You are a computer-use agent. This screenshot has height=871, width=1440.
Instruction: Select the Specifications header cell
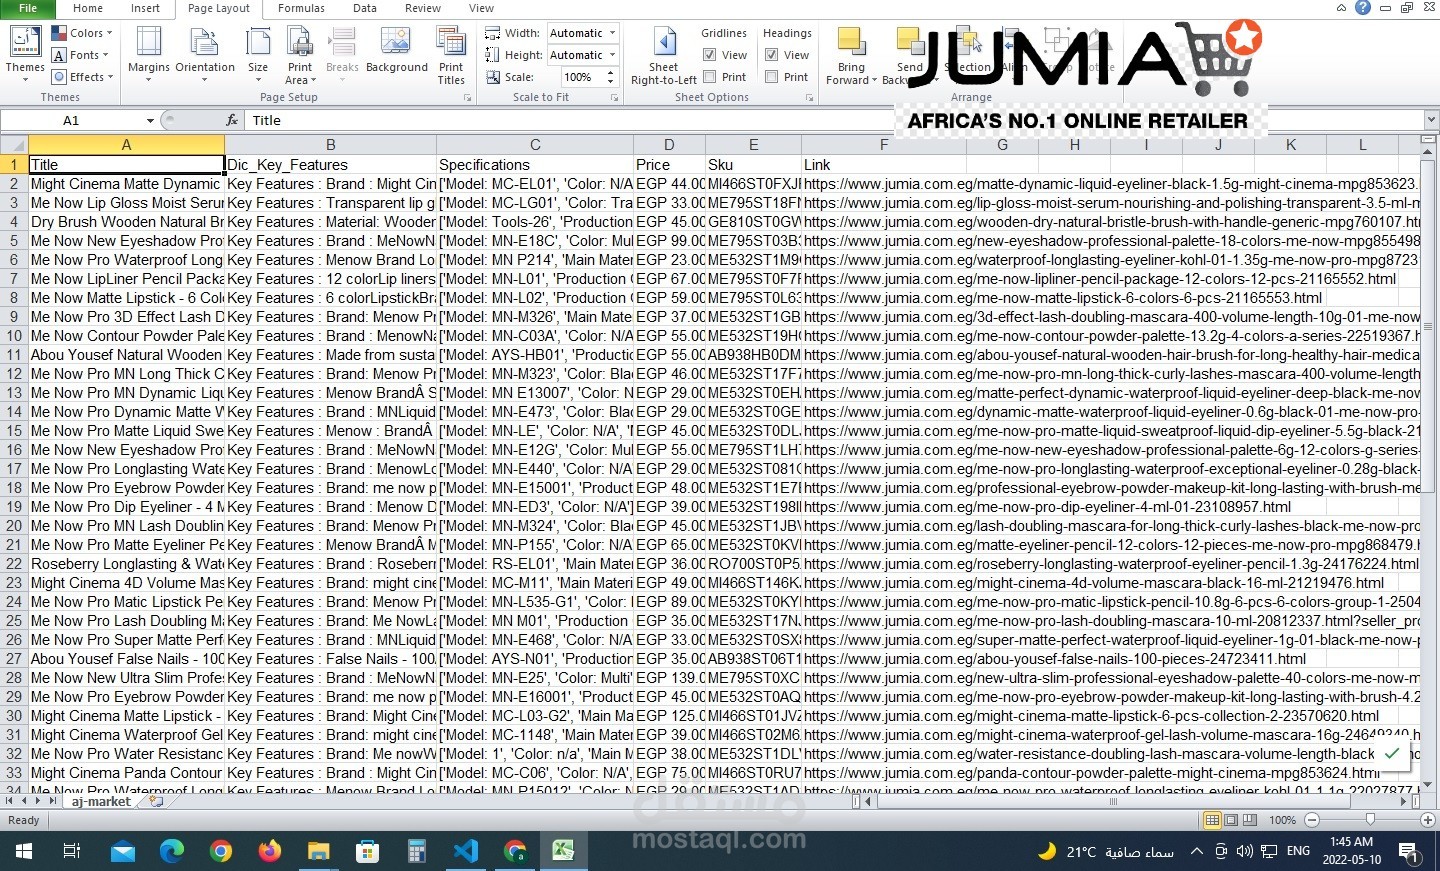(535, 165)
